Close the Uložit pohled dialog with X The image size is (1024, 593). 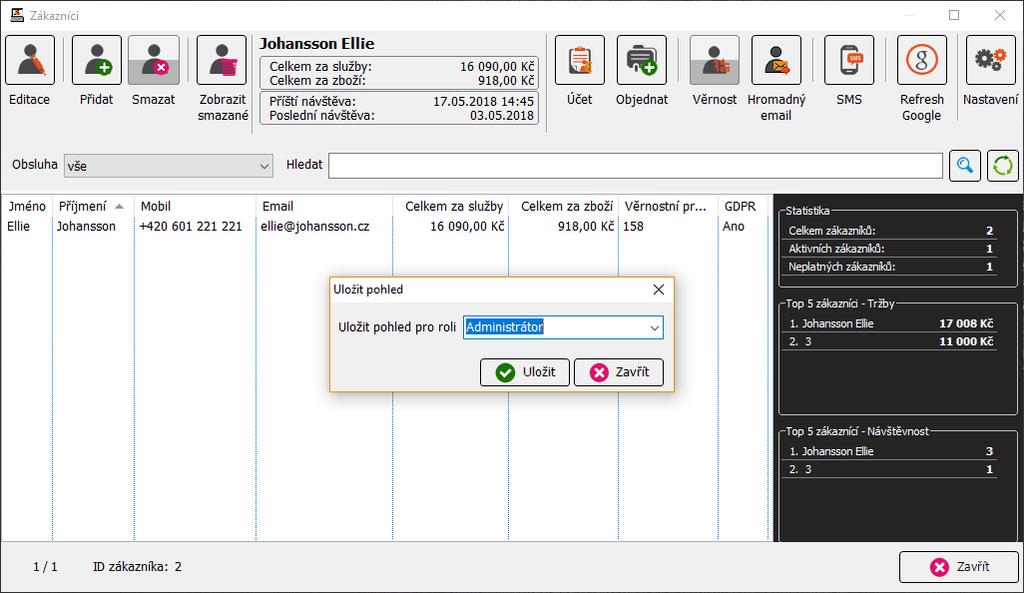click(x=658, y=289)
